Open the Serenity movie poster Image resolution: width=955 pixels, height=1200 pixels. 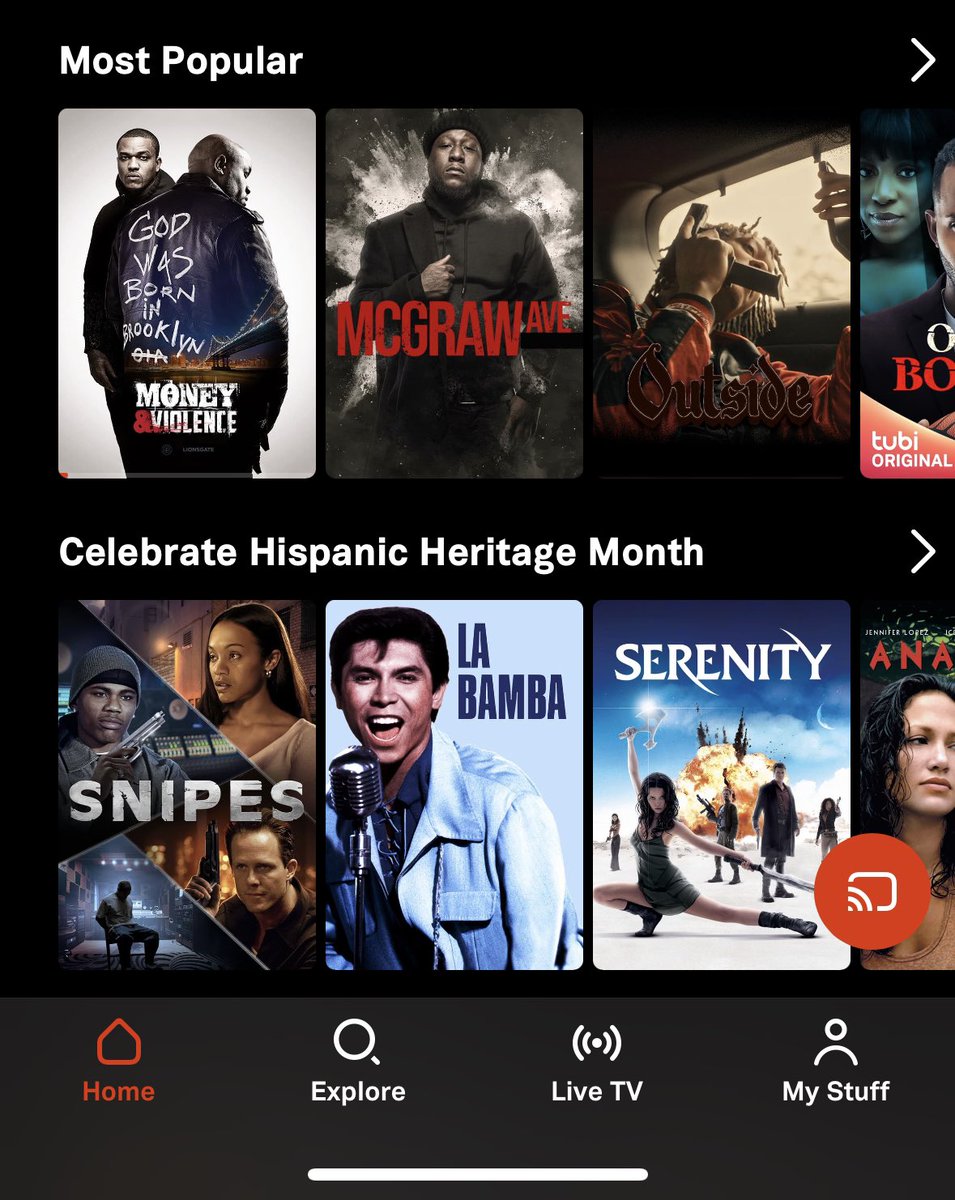point(722,785)
